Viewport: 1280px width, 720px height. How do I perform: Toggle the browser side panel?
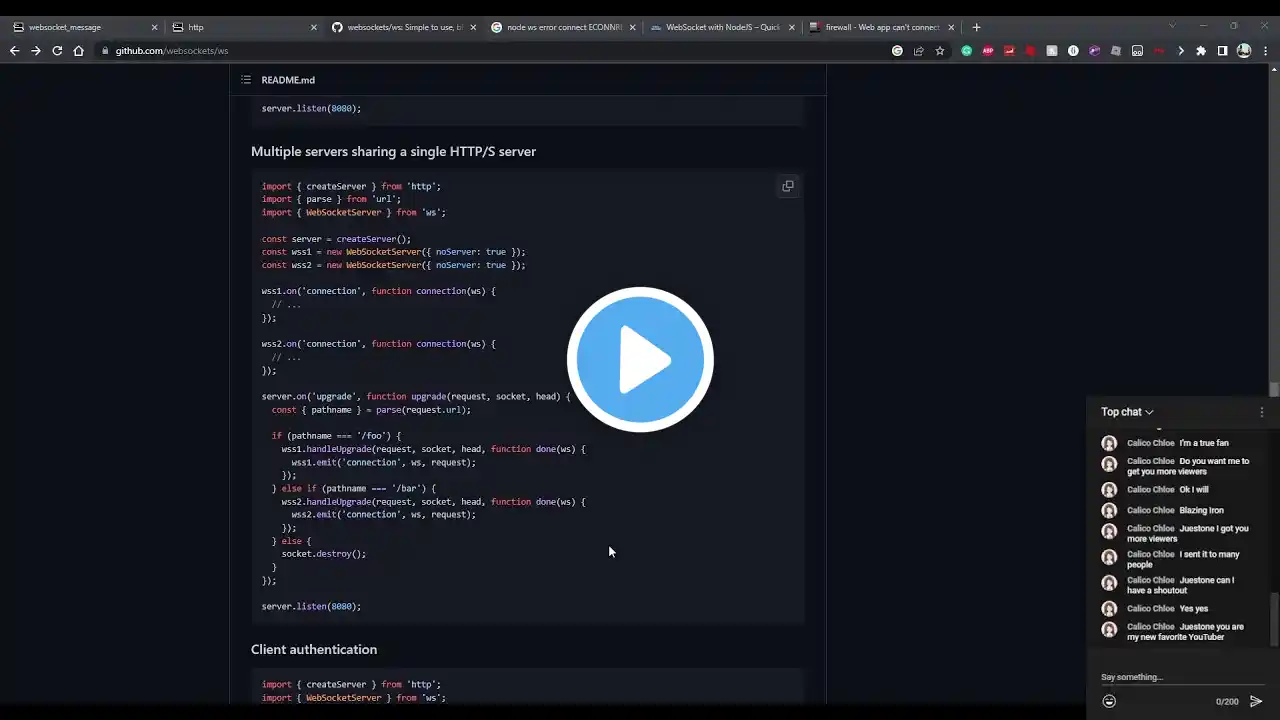(1222, 51)
